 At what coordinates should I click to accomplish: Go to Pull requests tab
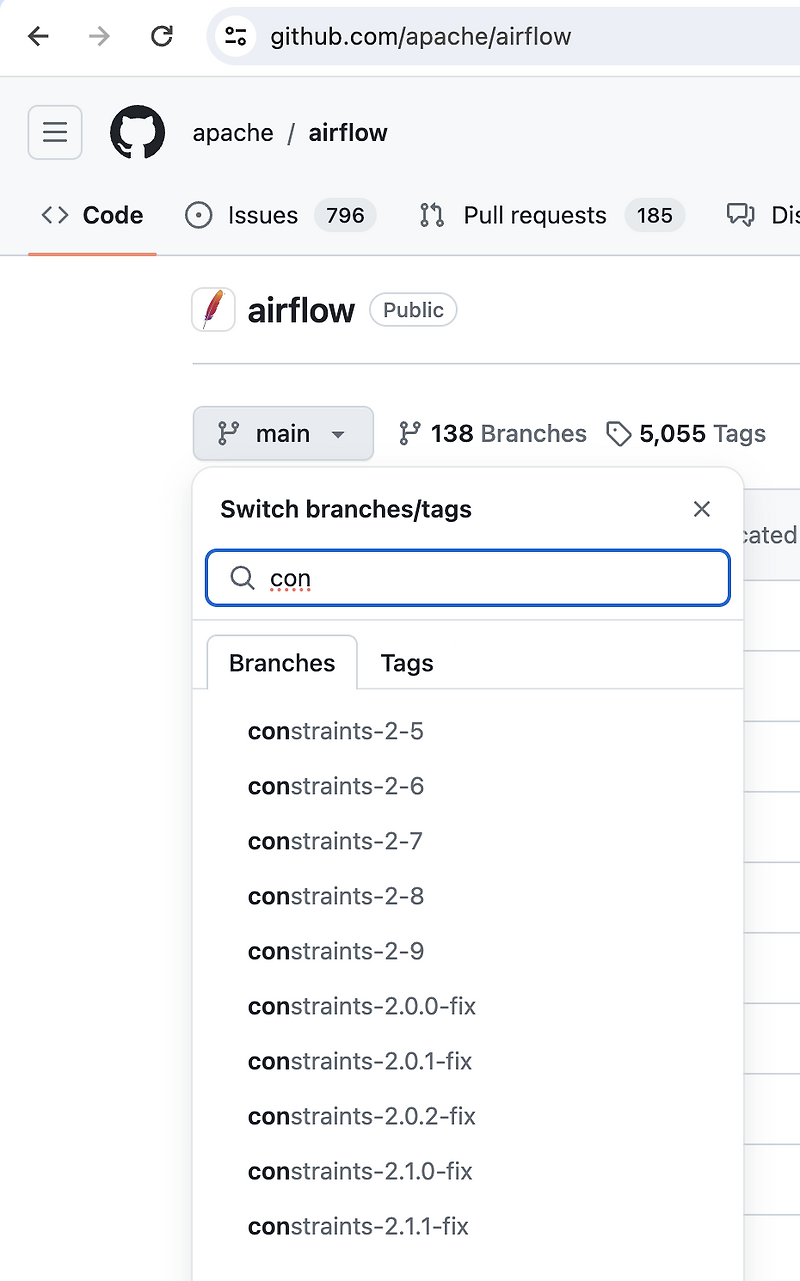[534, 215]
